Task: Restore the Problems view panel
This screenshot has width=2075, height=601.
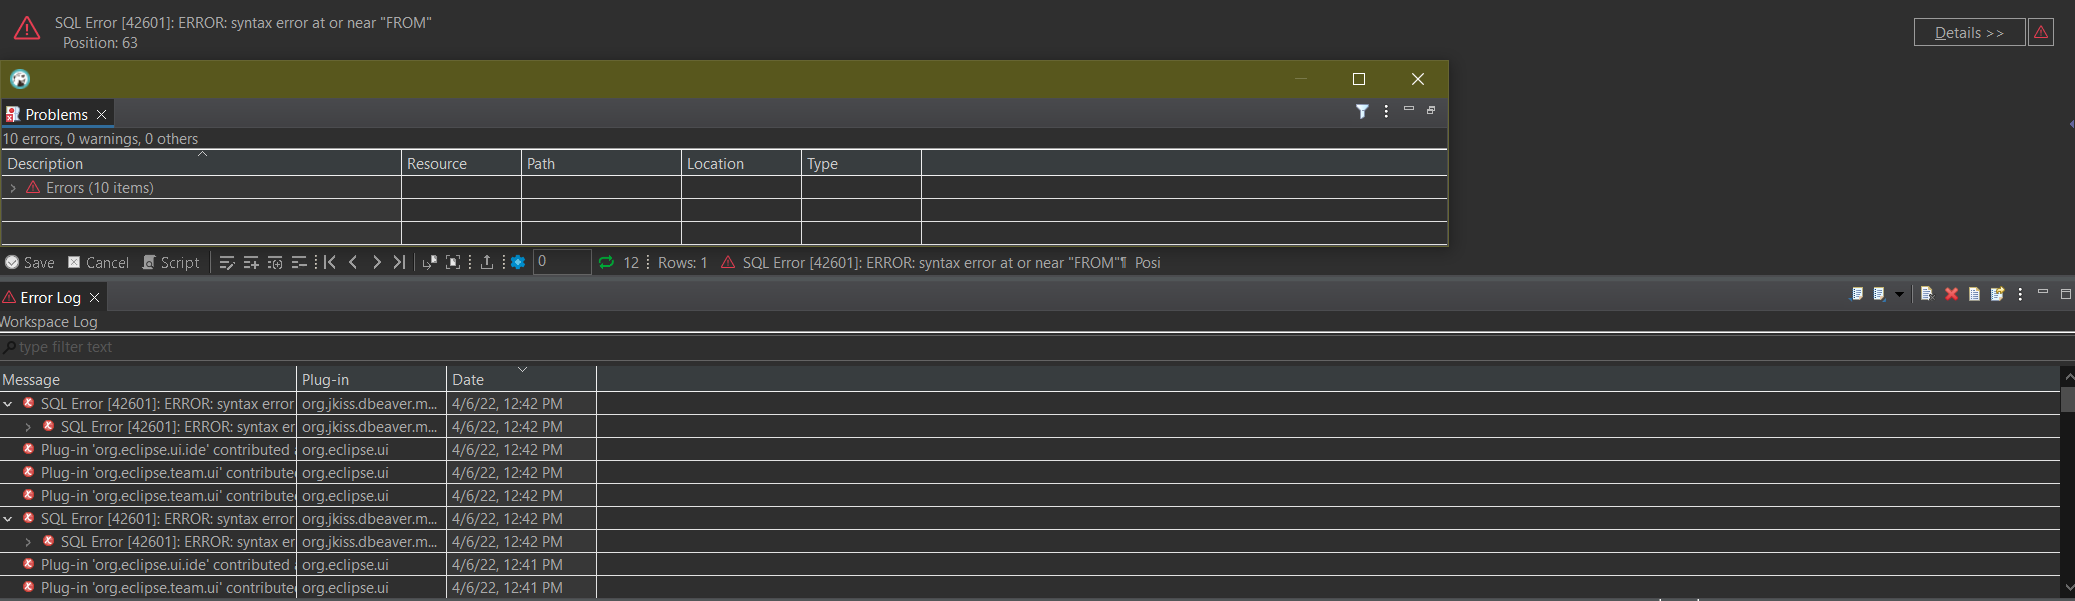Action: pos(1431,110)
